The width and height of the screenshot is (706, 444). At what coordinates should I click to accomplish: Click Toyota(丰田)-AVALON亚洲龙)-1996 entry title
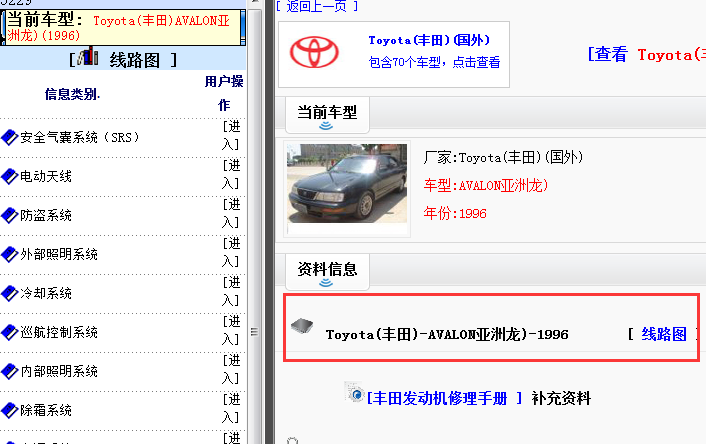[x=447, y=335]
